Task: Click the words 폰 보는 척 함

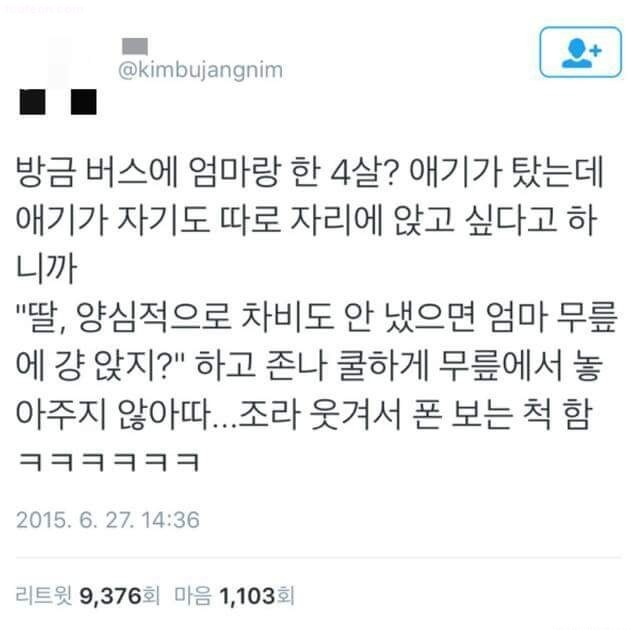Action: [502, 414]
